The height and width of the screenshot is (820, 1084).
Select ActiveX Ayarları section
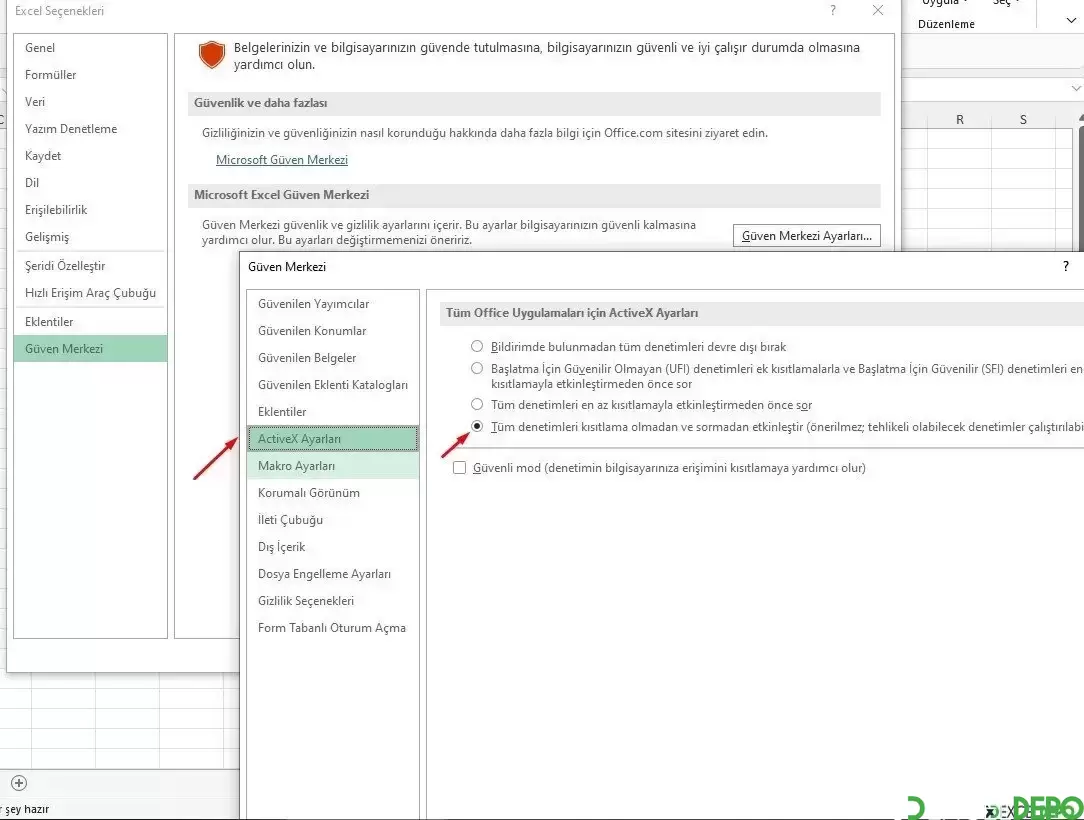coord(333,438)
